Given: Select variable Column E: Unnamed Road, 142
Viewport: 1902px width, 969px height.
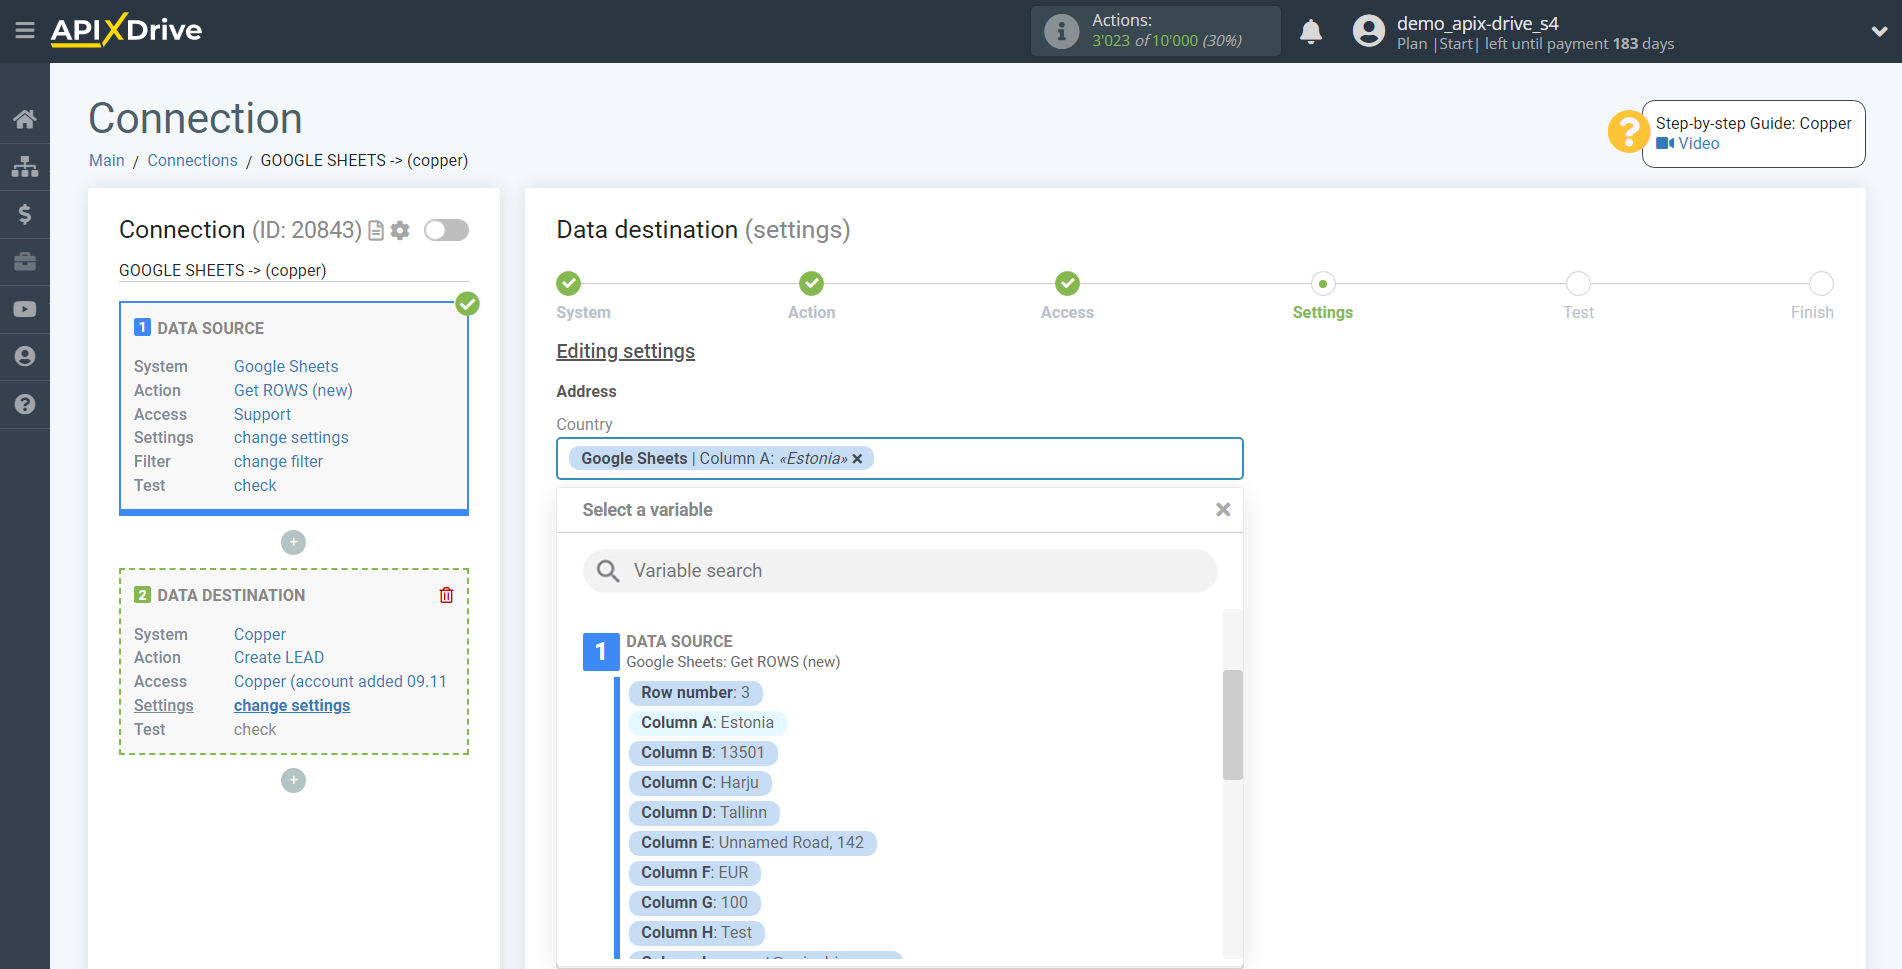Looking at the screenshot, I should click(752, 843).
